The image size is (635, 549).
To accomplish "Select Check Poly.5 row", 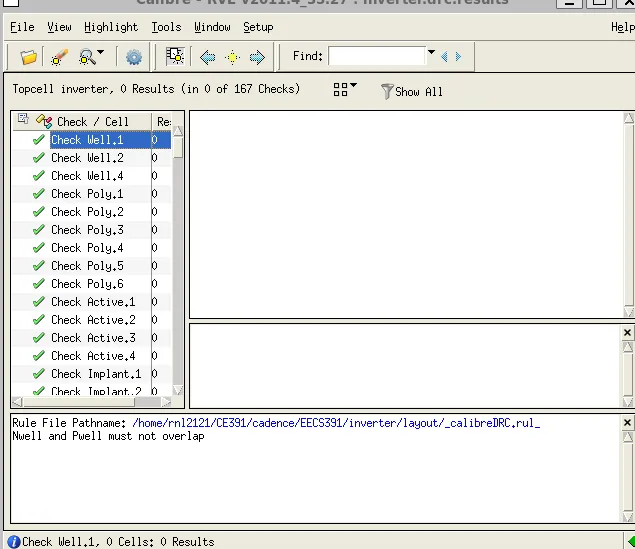I will [x=92, y=266].
